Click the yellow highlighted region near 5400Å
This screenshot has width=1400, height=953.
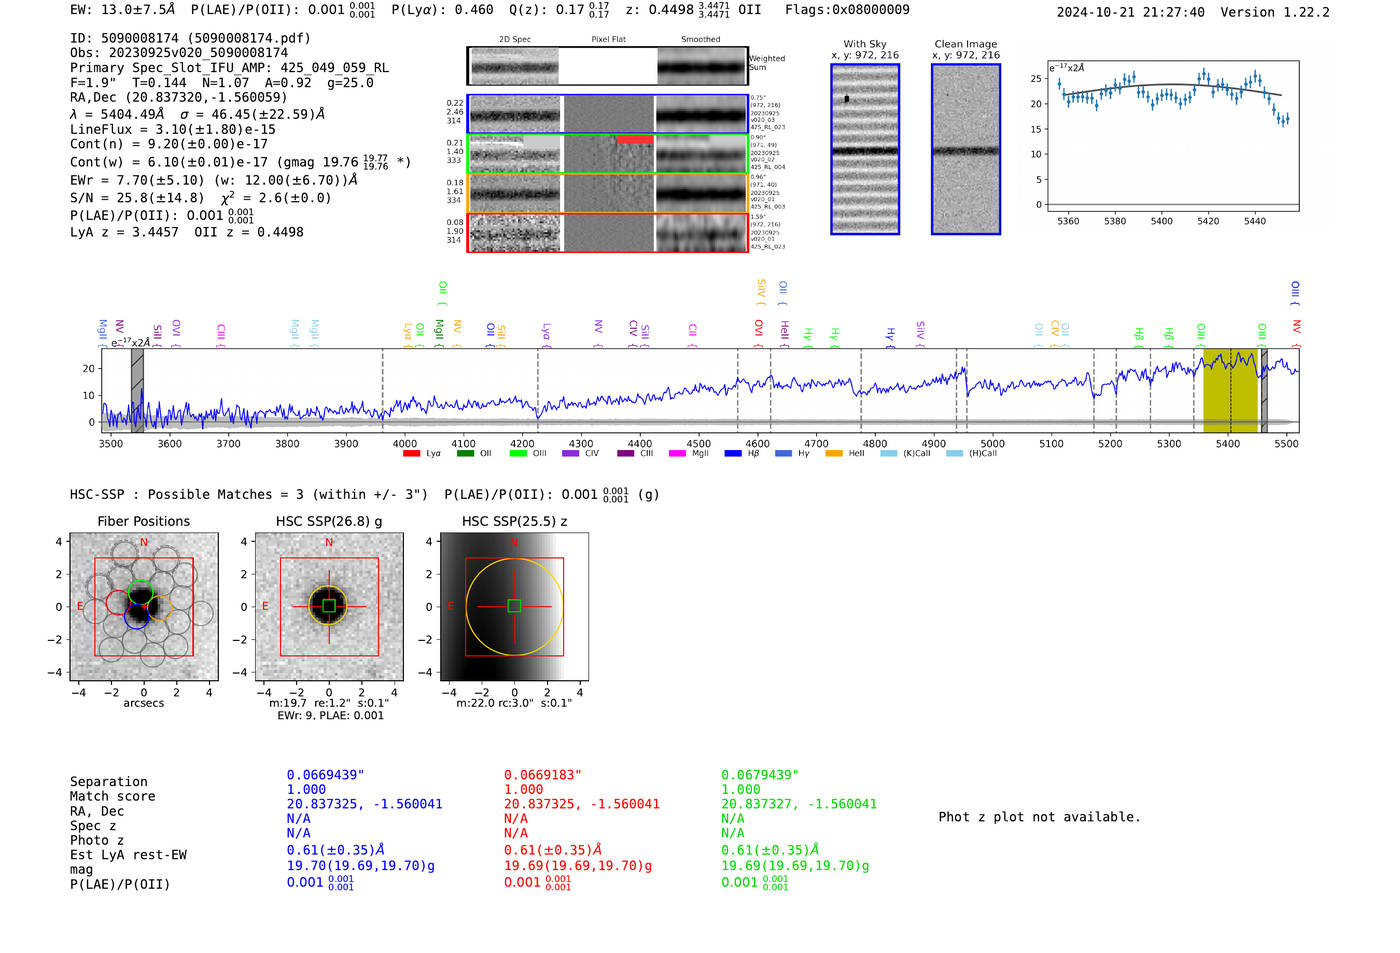coord(1230,390)
